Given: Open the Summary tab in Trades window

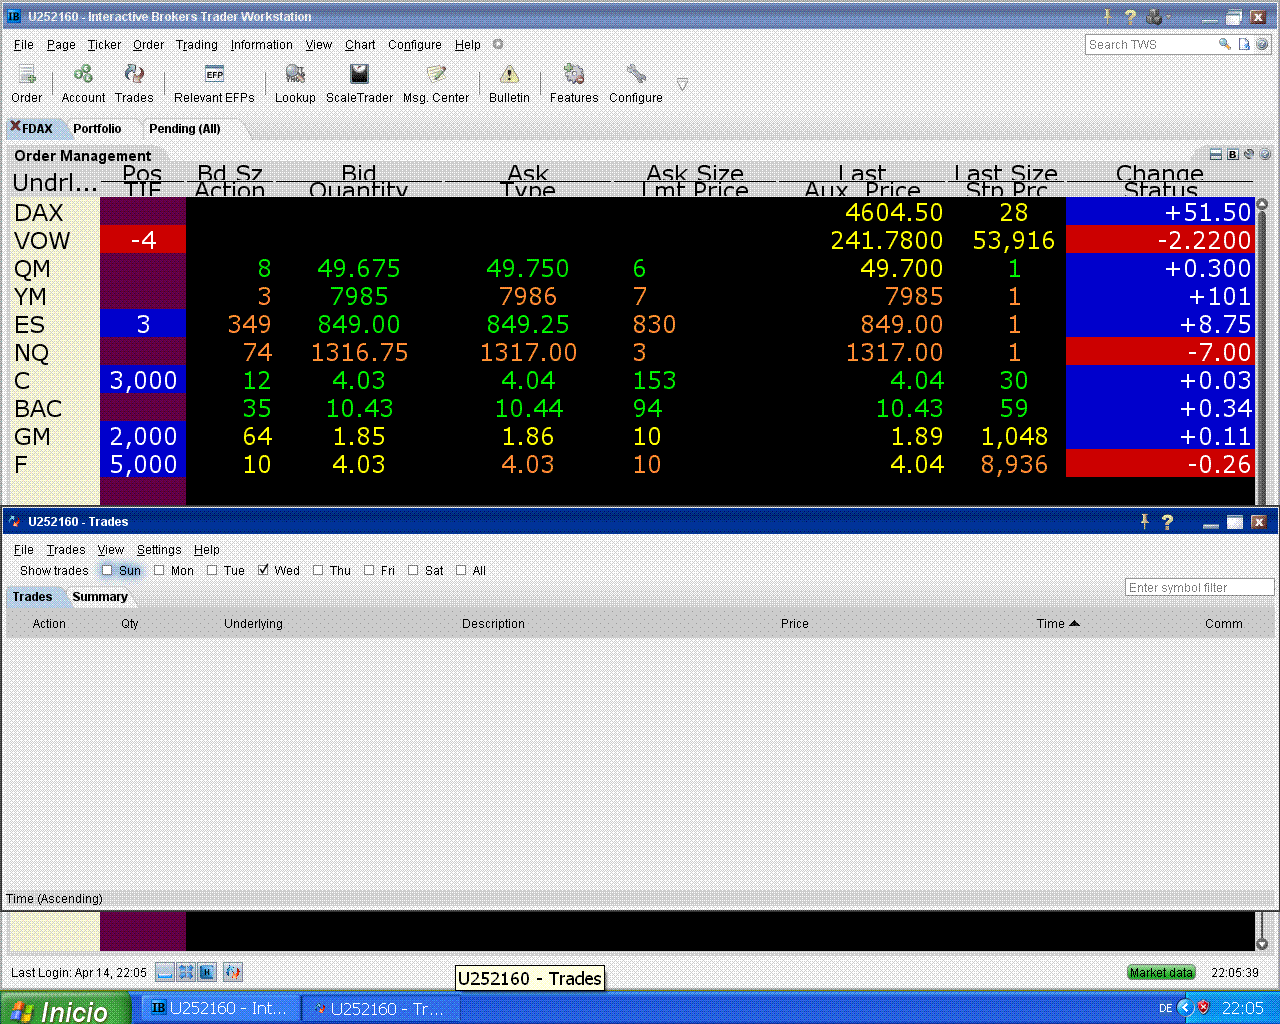Looking at the screenshot, I should [100, 597].
